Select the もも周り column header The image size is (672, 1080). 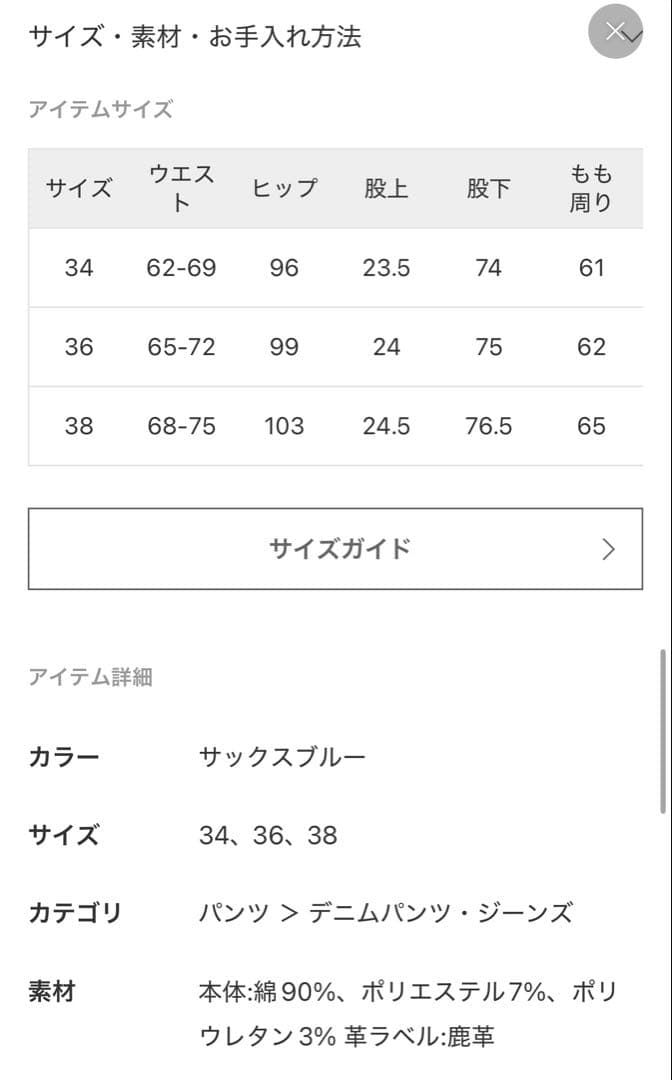pyautogui.click(x=591, y=188)
